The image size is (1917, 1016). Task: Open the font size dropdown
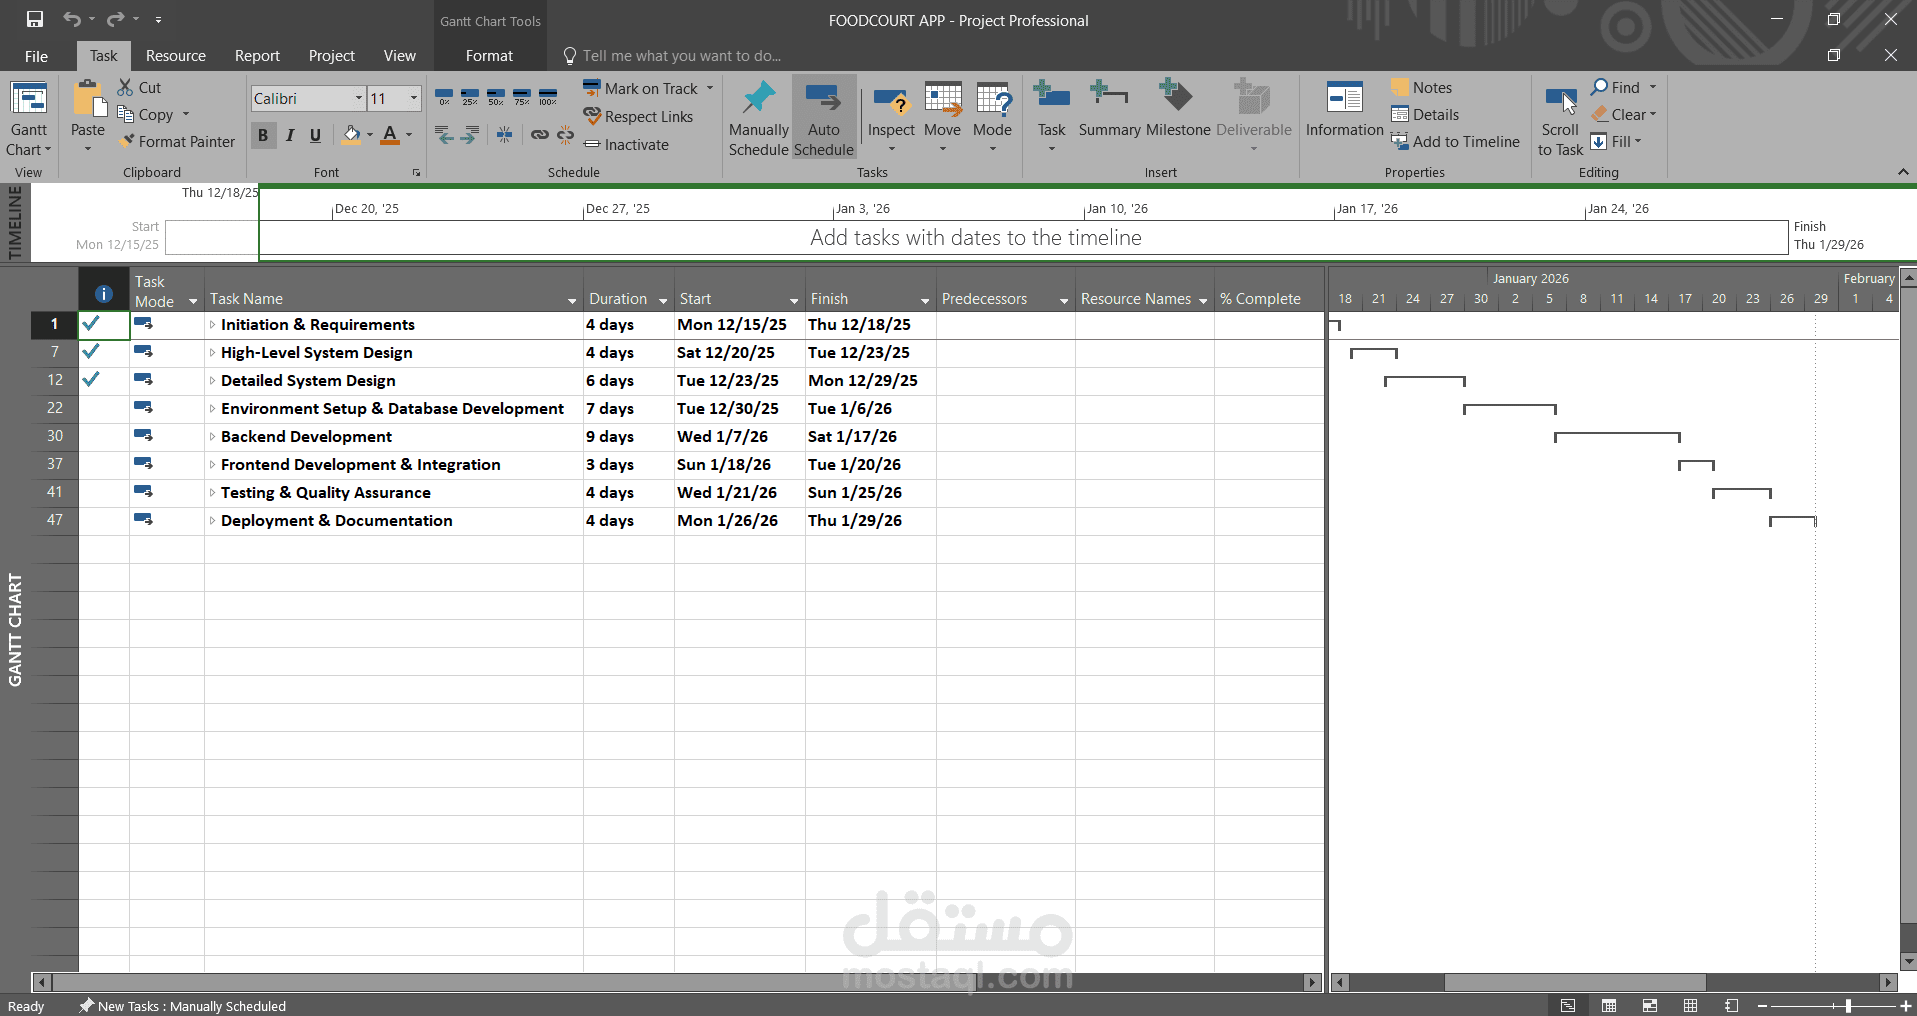(413, 98)
